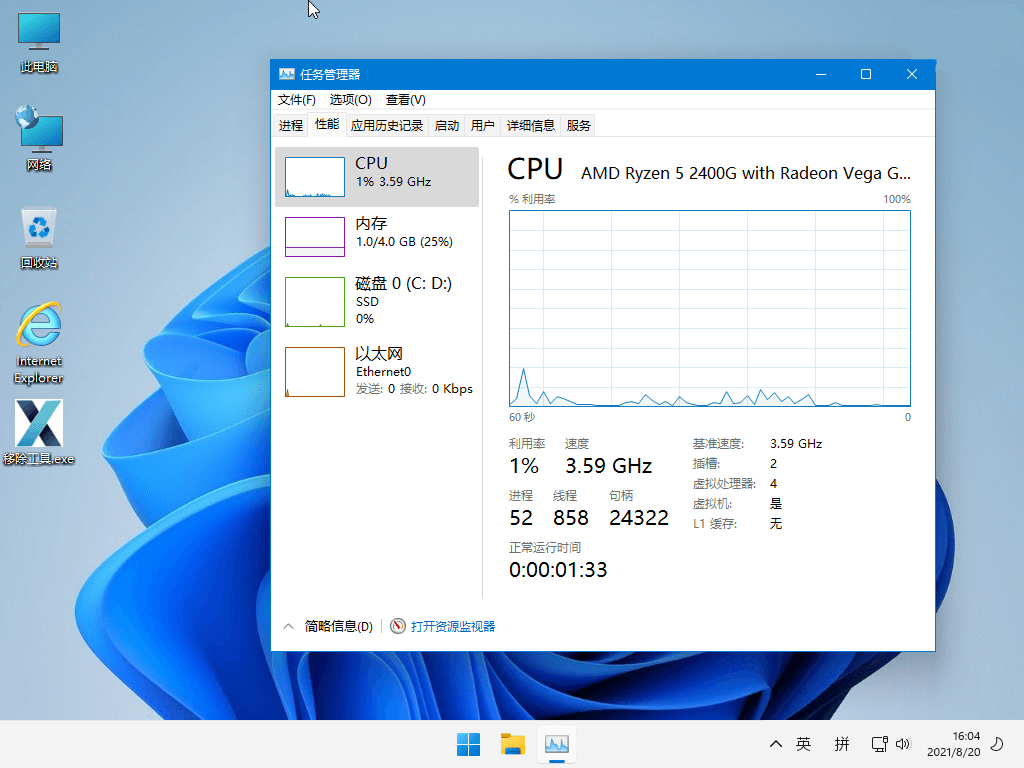The width and height of the screenshot is (1024, 768).
Task: Open the 文件(F) menu
Action: click(296, 100)
